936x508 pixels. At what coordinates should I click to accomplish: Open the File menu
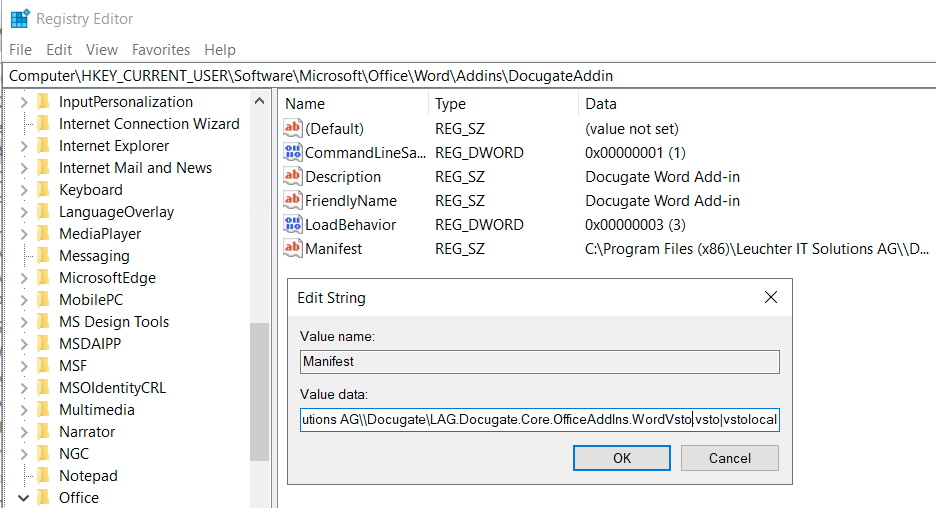[20, 50]
